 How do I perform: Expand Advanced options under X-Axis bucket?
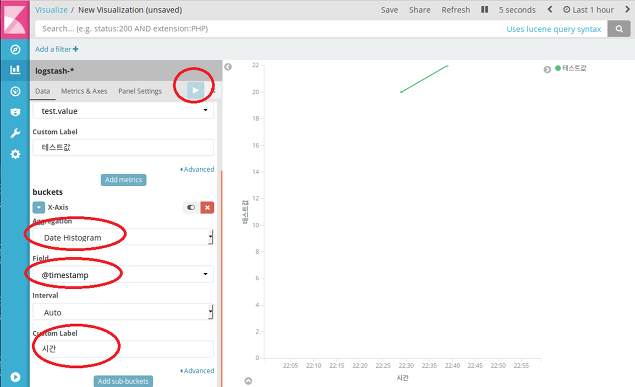pyautogui.click(x=197, y=370)
